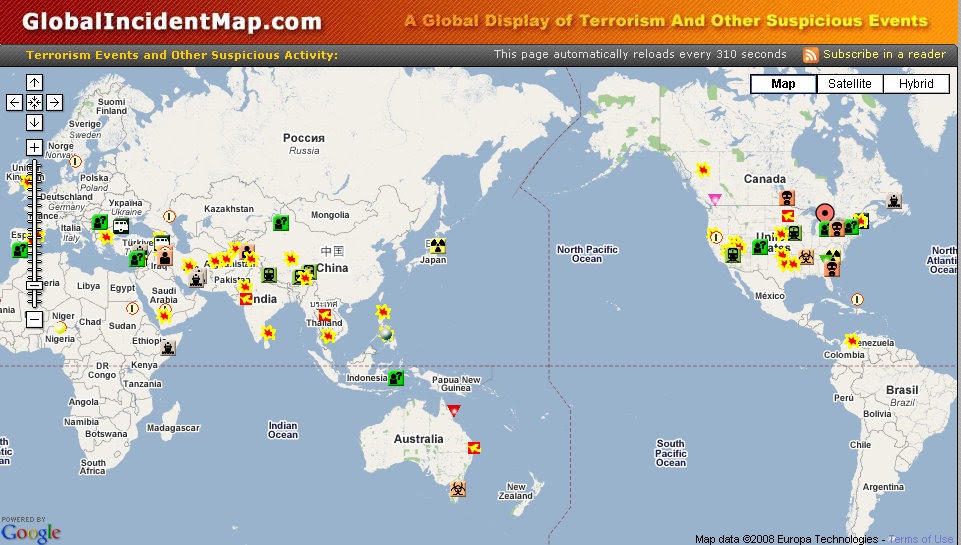Open the train marker in northern India

[269, 275]
